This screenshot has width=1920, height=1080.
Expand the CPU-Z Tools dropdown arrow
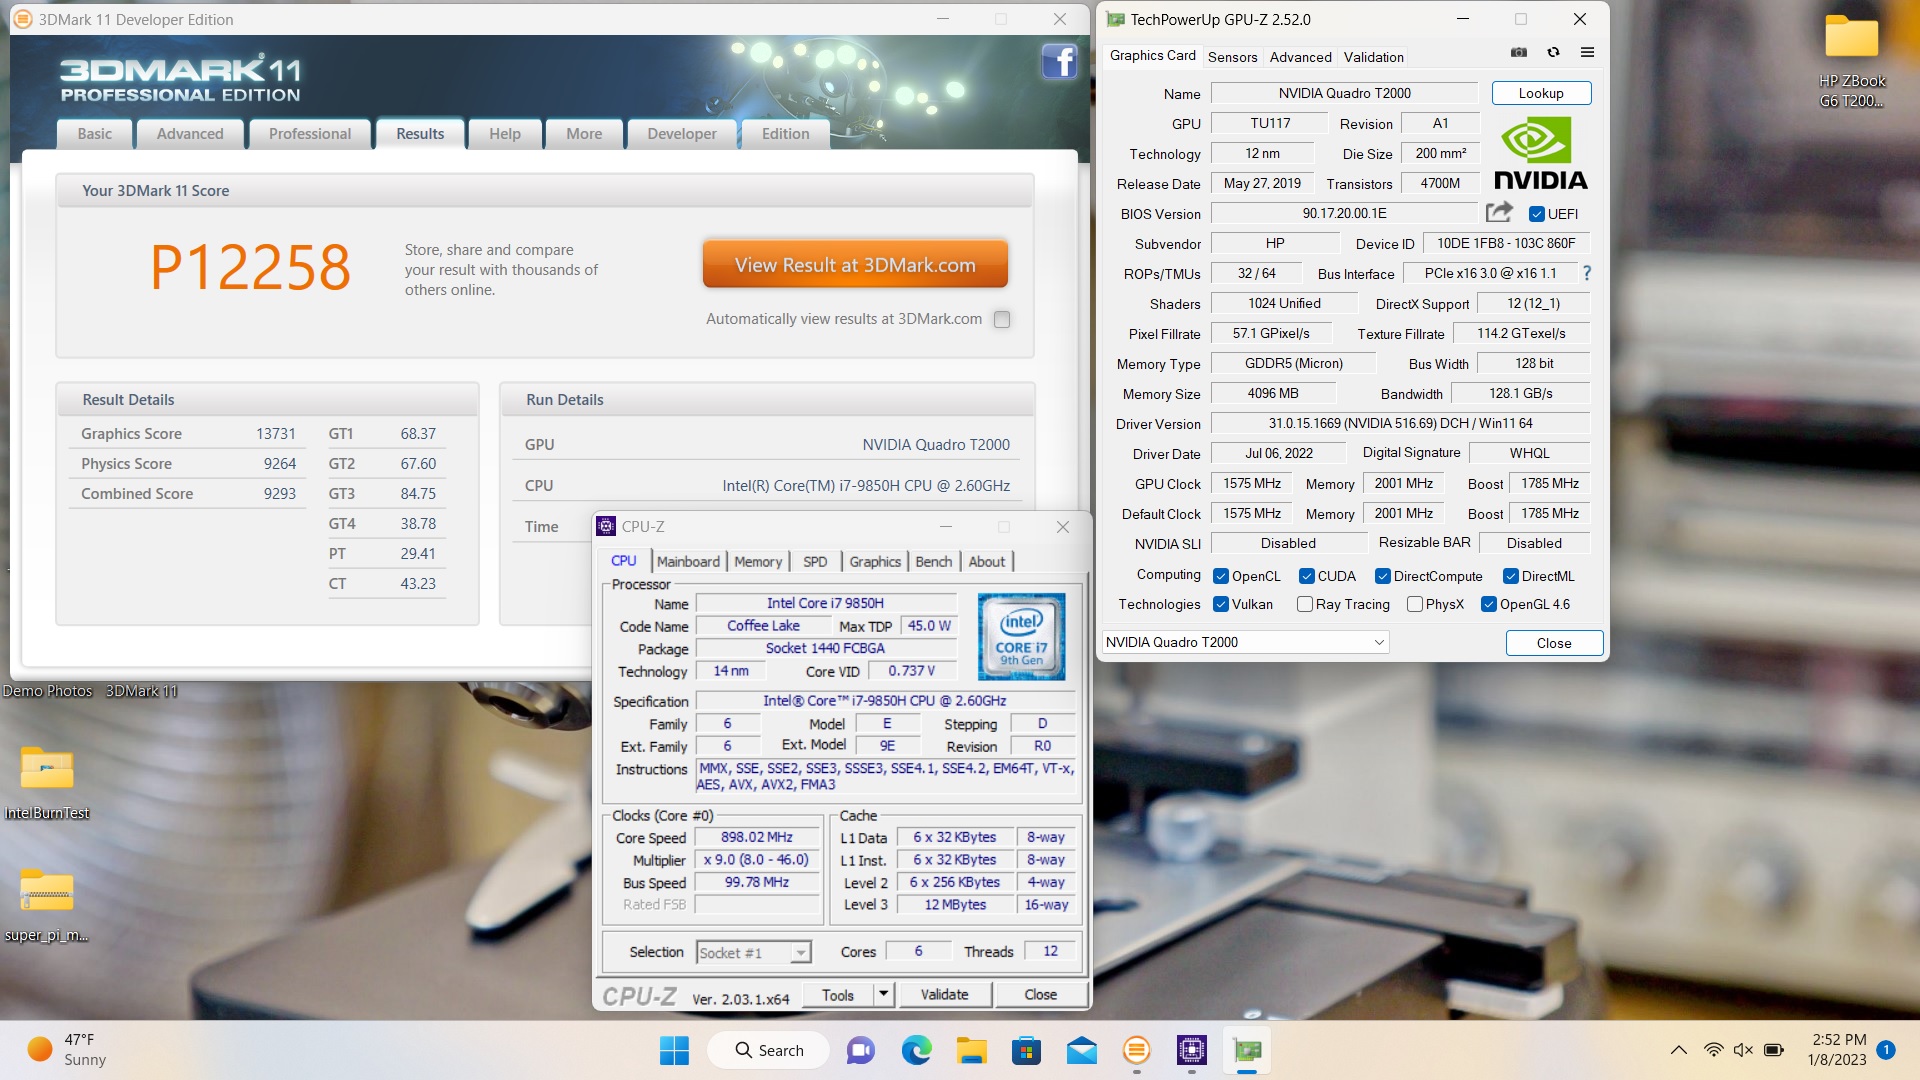click(883, 994)
